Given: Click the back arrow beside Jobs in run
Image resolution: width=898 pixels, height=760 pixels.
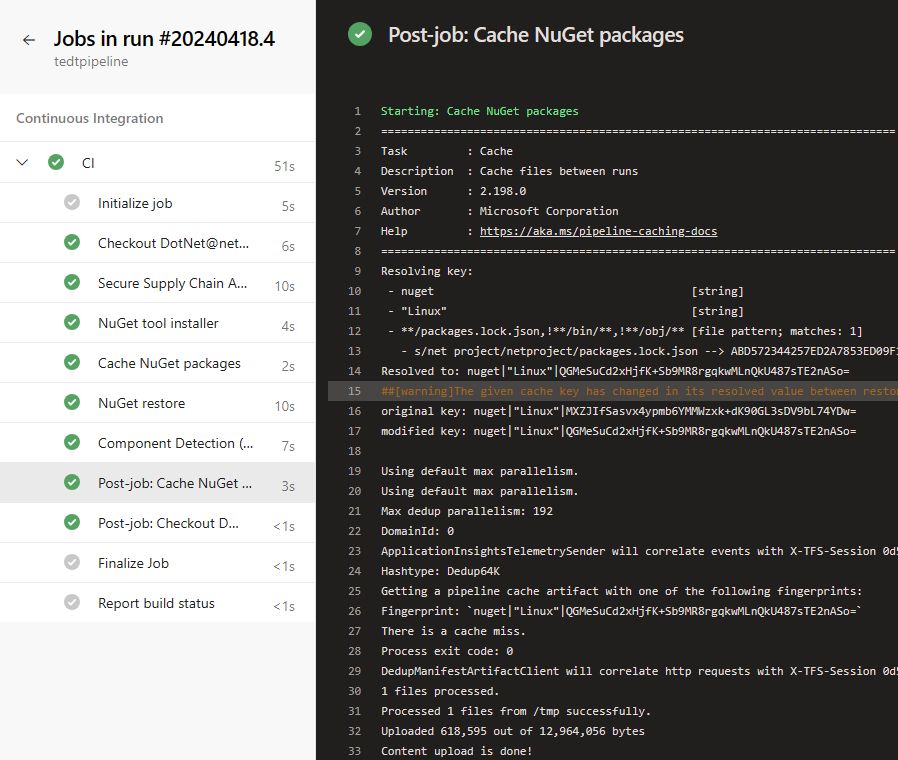Looking at the screenshot, I should pos(29,40).
